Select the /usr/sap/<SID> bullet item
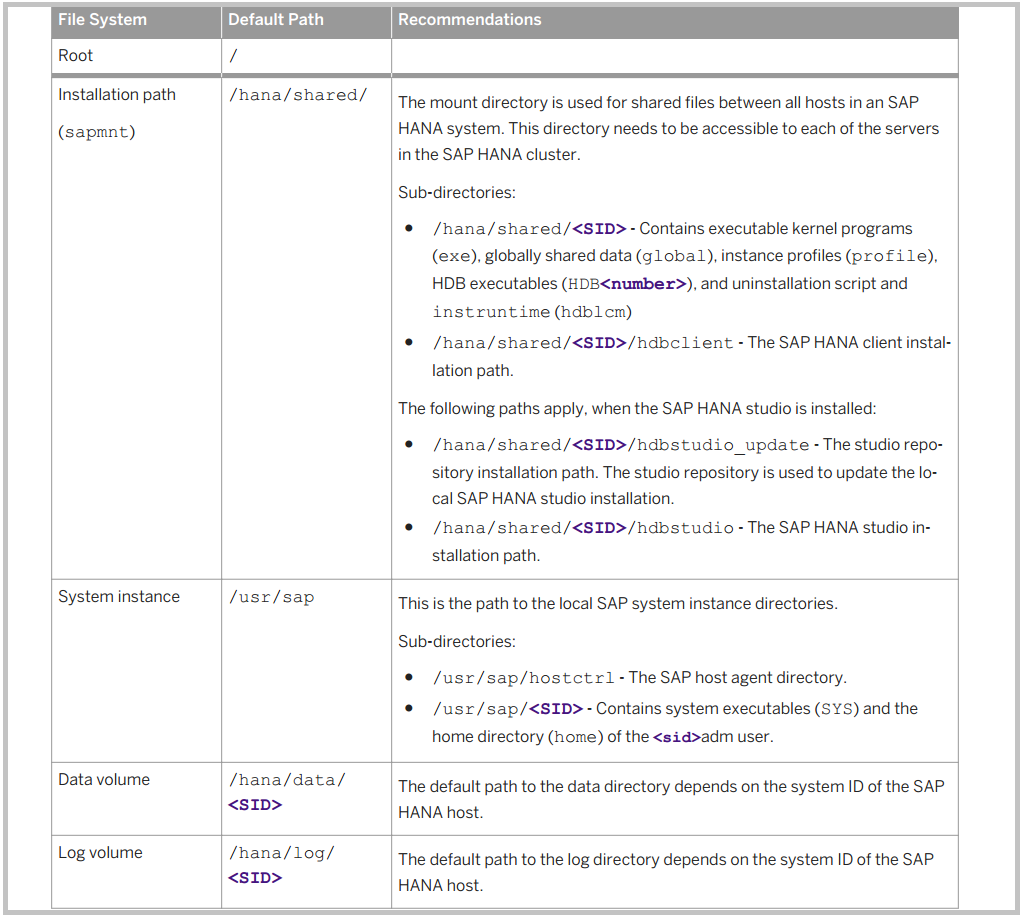Viewport: 1024px width, 918px height. click(x=511, y=708)
